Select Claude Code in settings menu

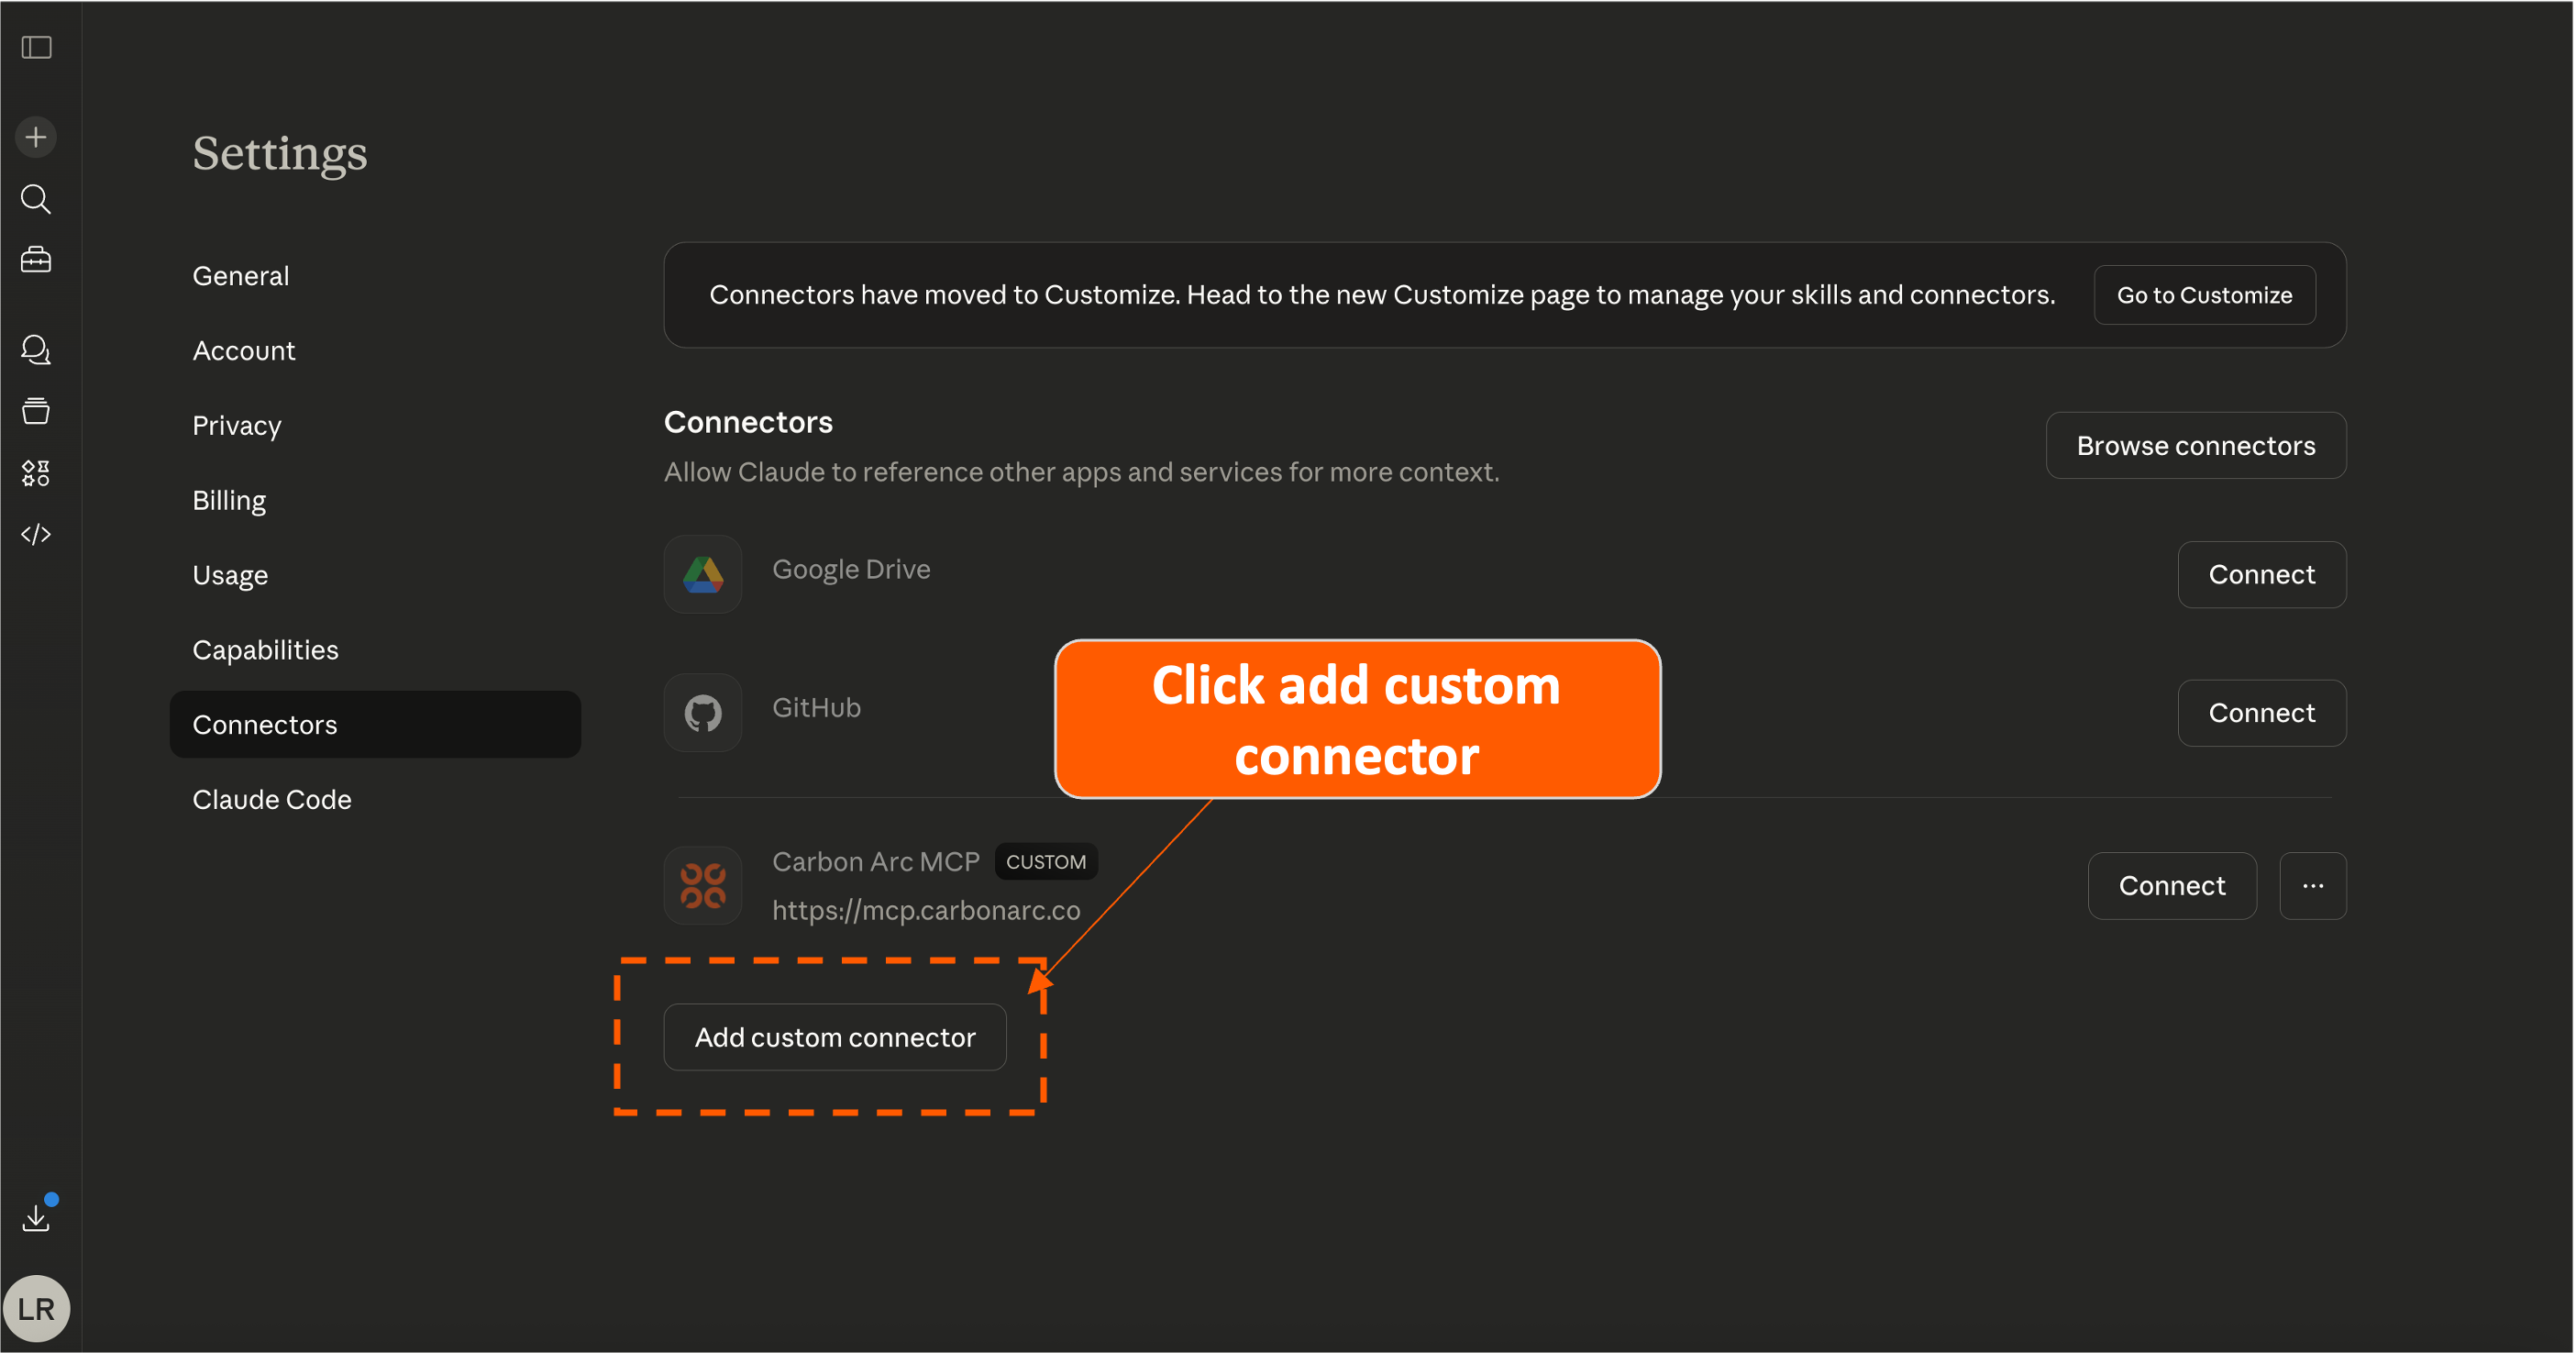(x=271, y=800)
